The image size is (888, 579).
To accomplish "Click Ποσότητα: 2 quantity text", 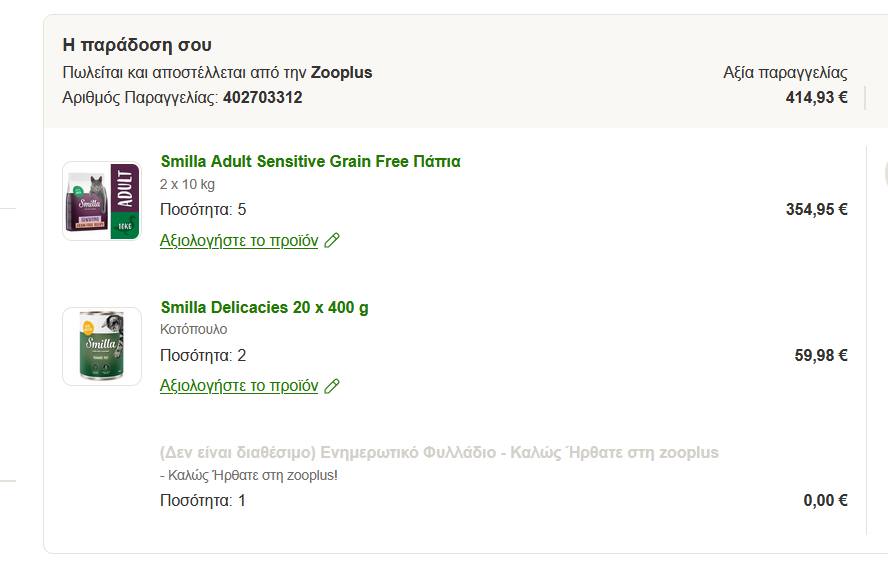I will (203, 355).
